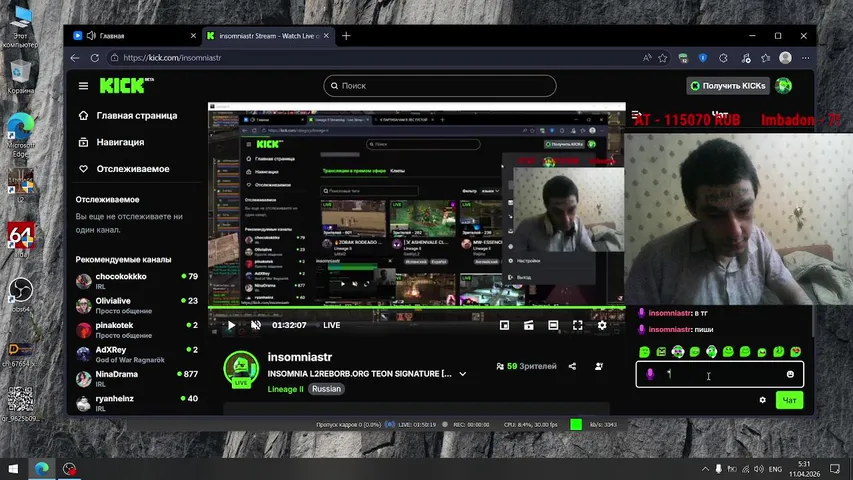Open the AdXRey recommended channel
The width and height of the screenshot is (853, 480).
coord(137,354)
